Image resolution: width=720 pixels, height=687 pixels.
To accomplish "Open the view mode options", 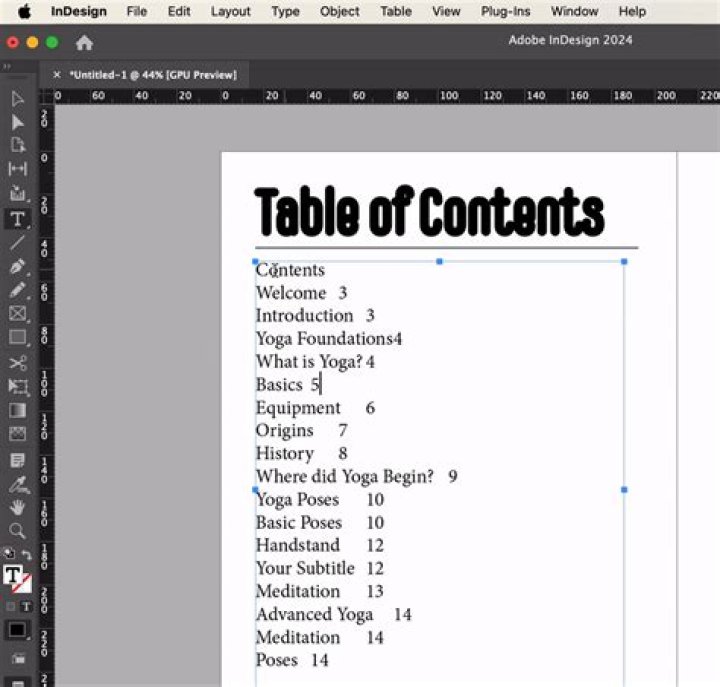I will pos(17,659).
